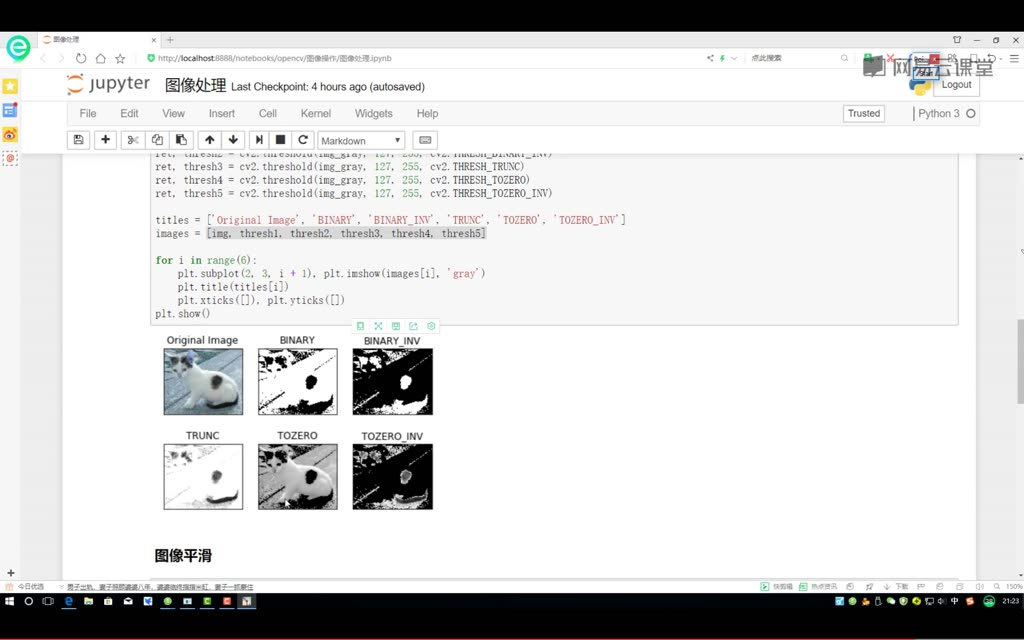Open the Edit menu
This screenshot has width=1024, height=640.
(129, 113)
